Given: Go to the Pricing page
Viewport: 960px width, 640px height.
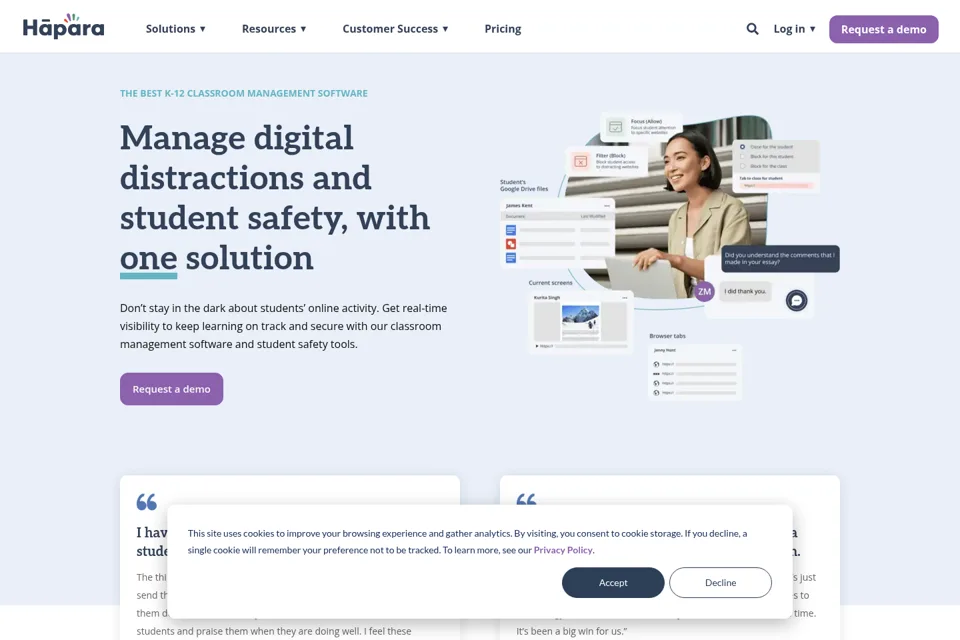Looking at the screenshot, I should (503, 29).
